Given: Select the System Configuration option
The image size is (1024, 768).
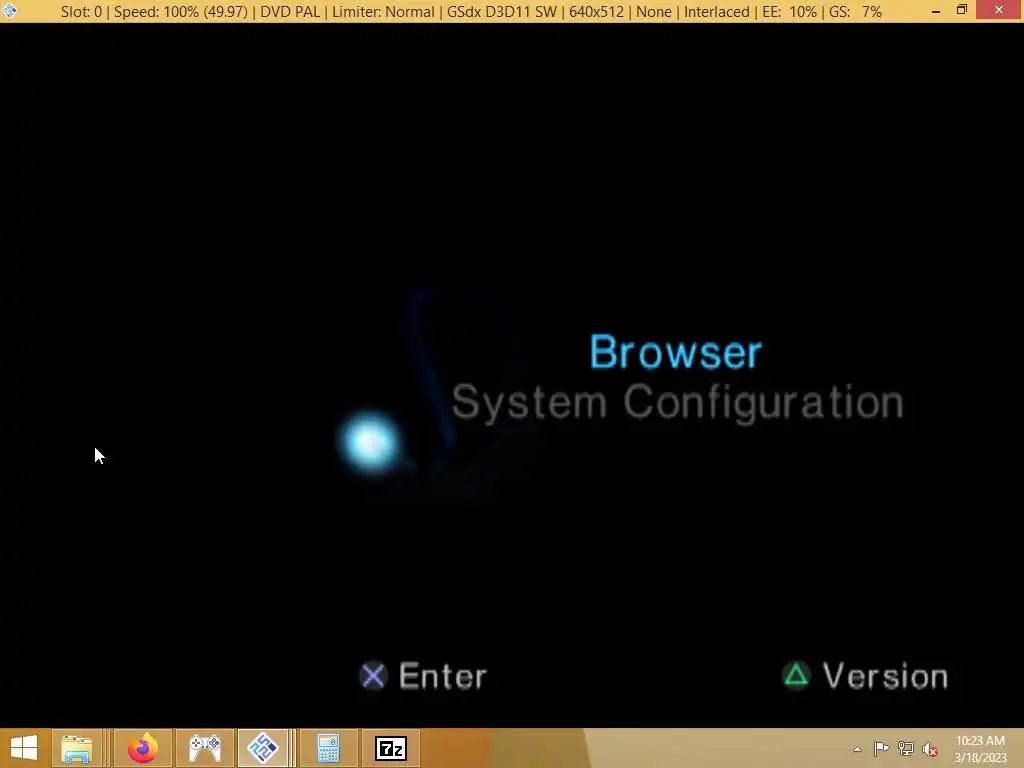Looking at the screenshot, I should pyautogui.click(x=677, y=402).
